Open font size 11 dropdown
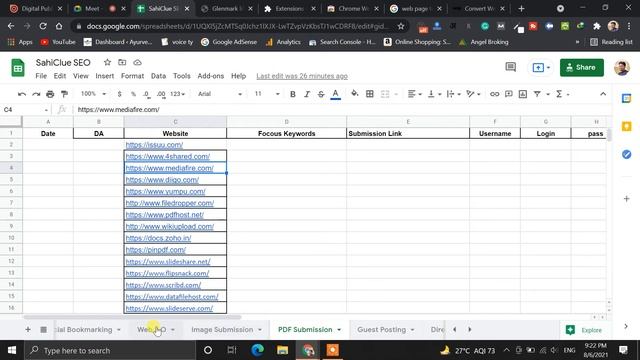This screenshot has height=360, width=640. (x=267, y=94)
